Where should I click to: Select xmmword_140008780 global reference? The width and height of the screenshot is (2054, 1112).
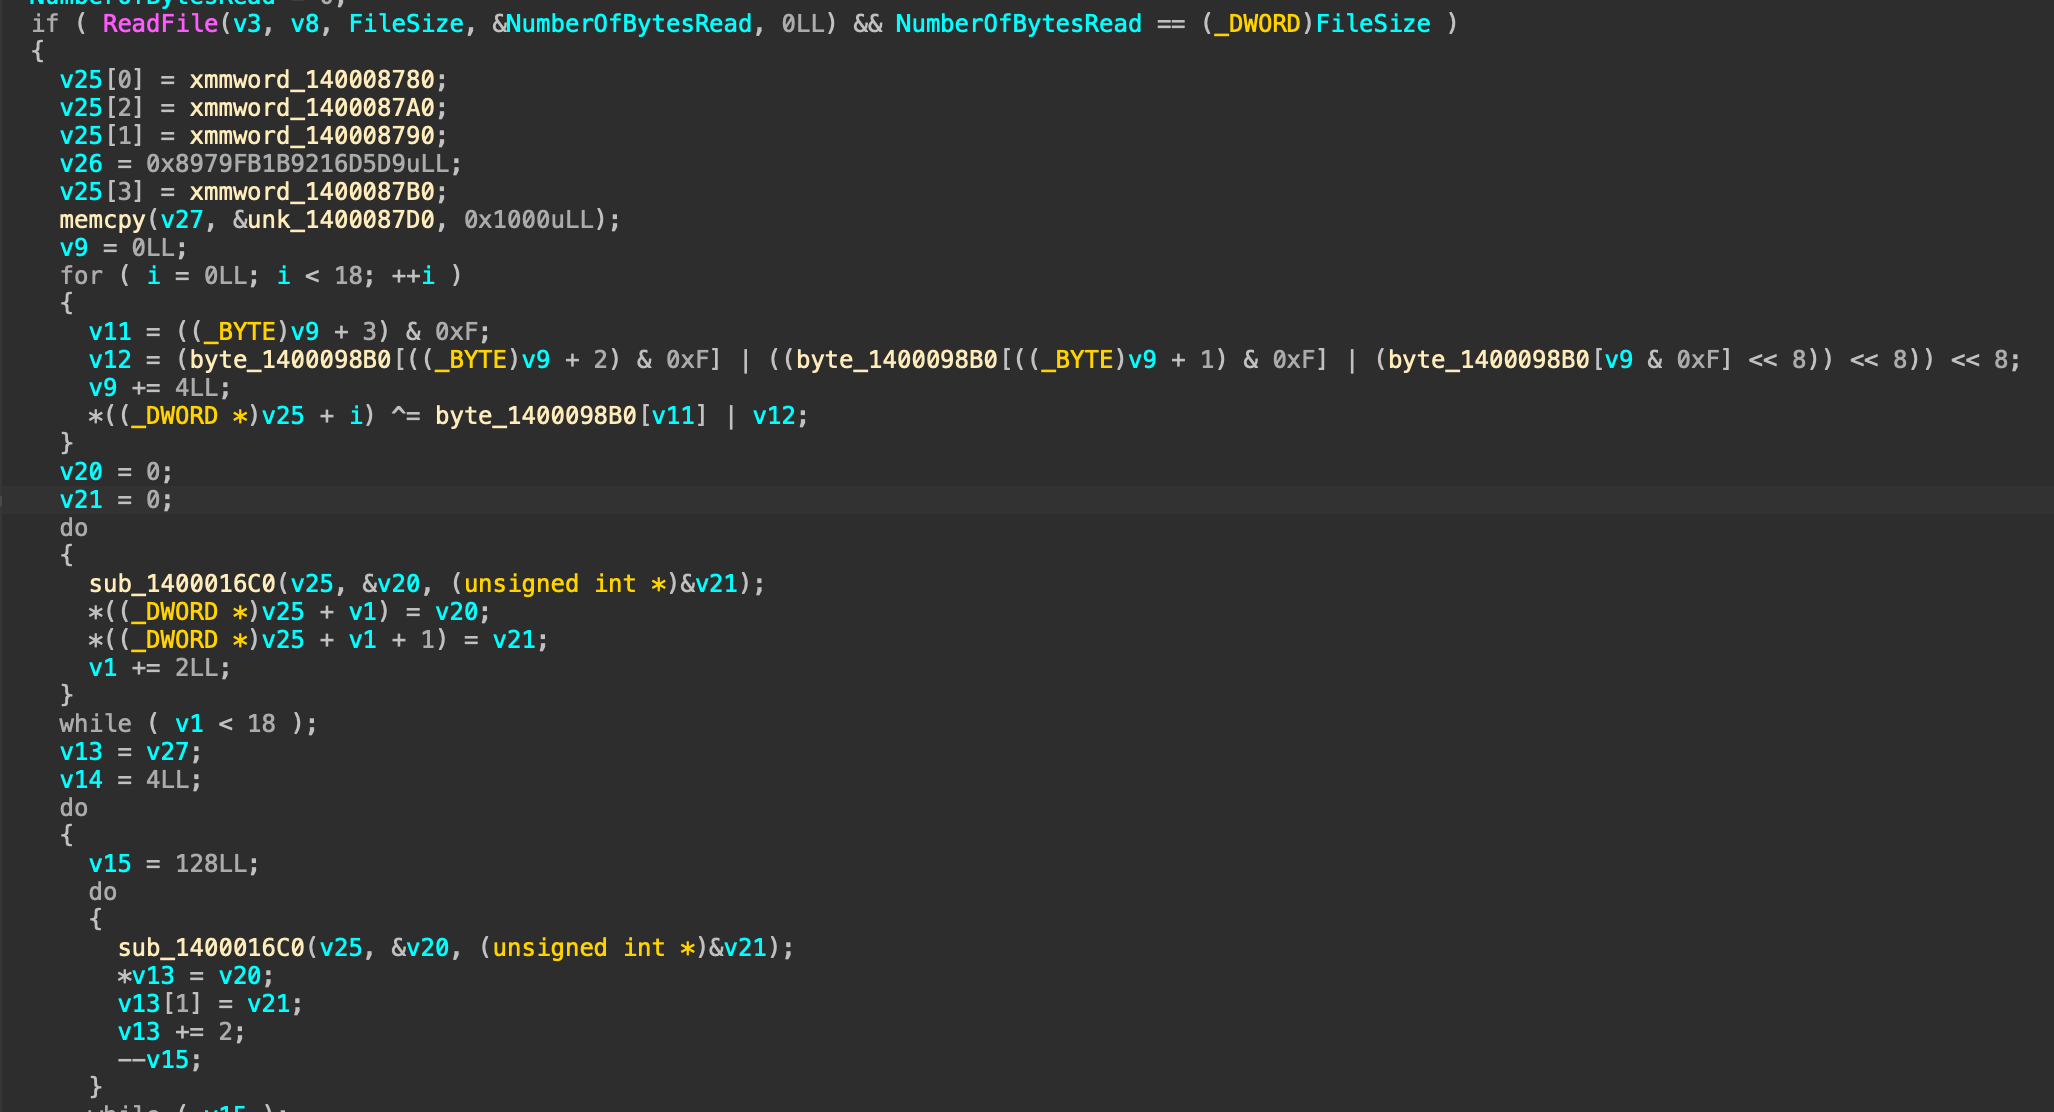(x=312, y=79)
